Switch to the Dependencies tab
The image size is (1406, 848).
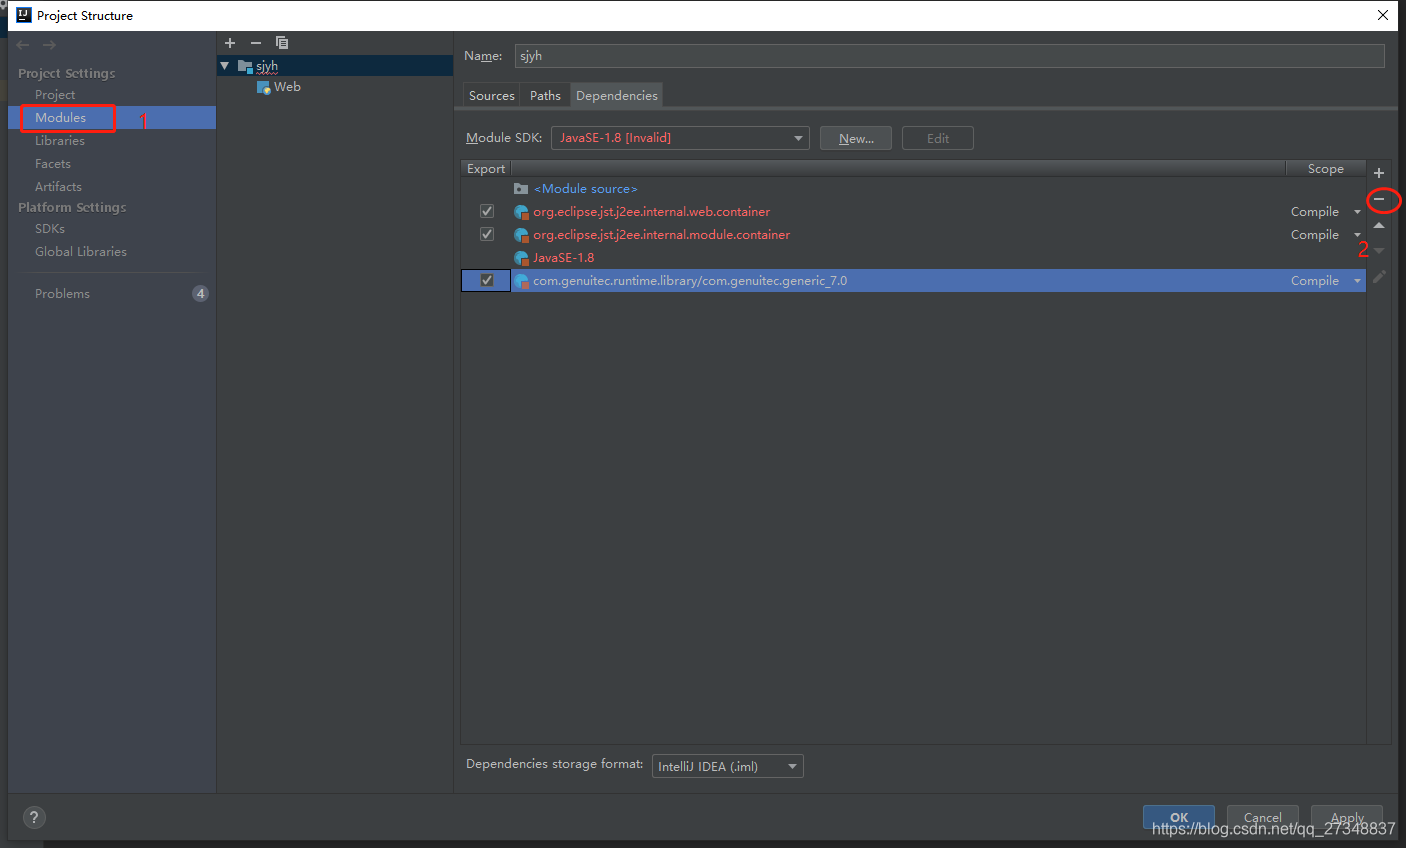point(617,96)
